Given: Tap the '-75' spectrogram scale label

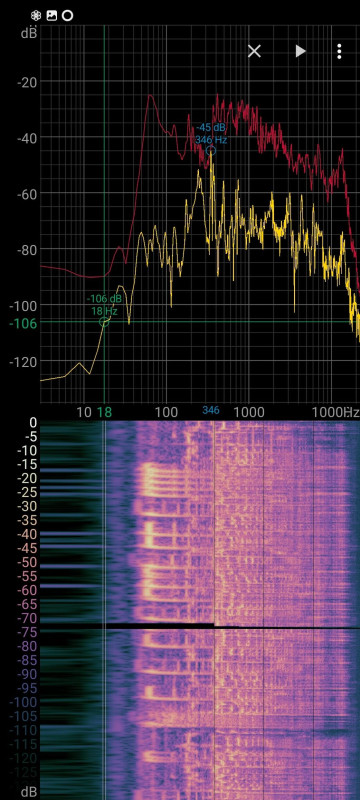Looking at the screenshot, I should coord(28,632).
